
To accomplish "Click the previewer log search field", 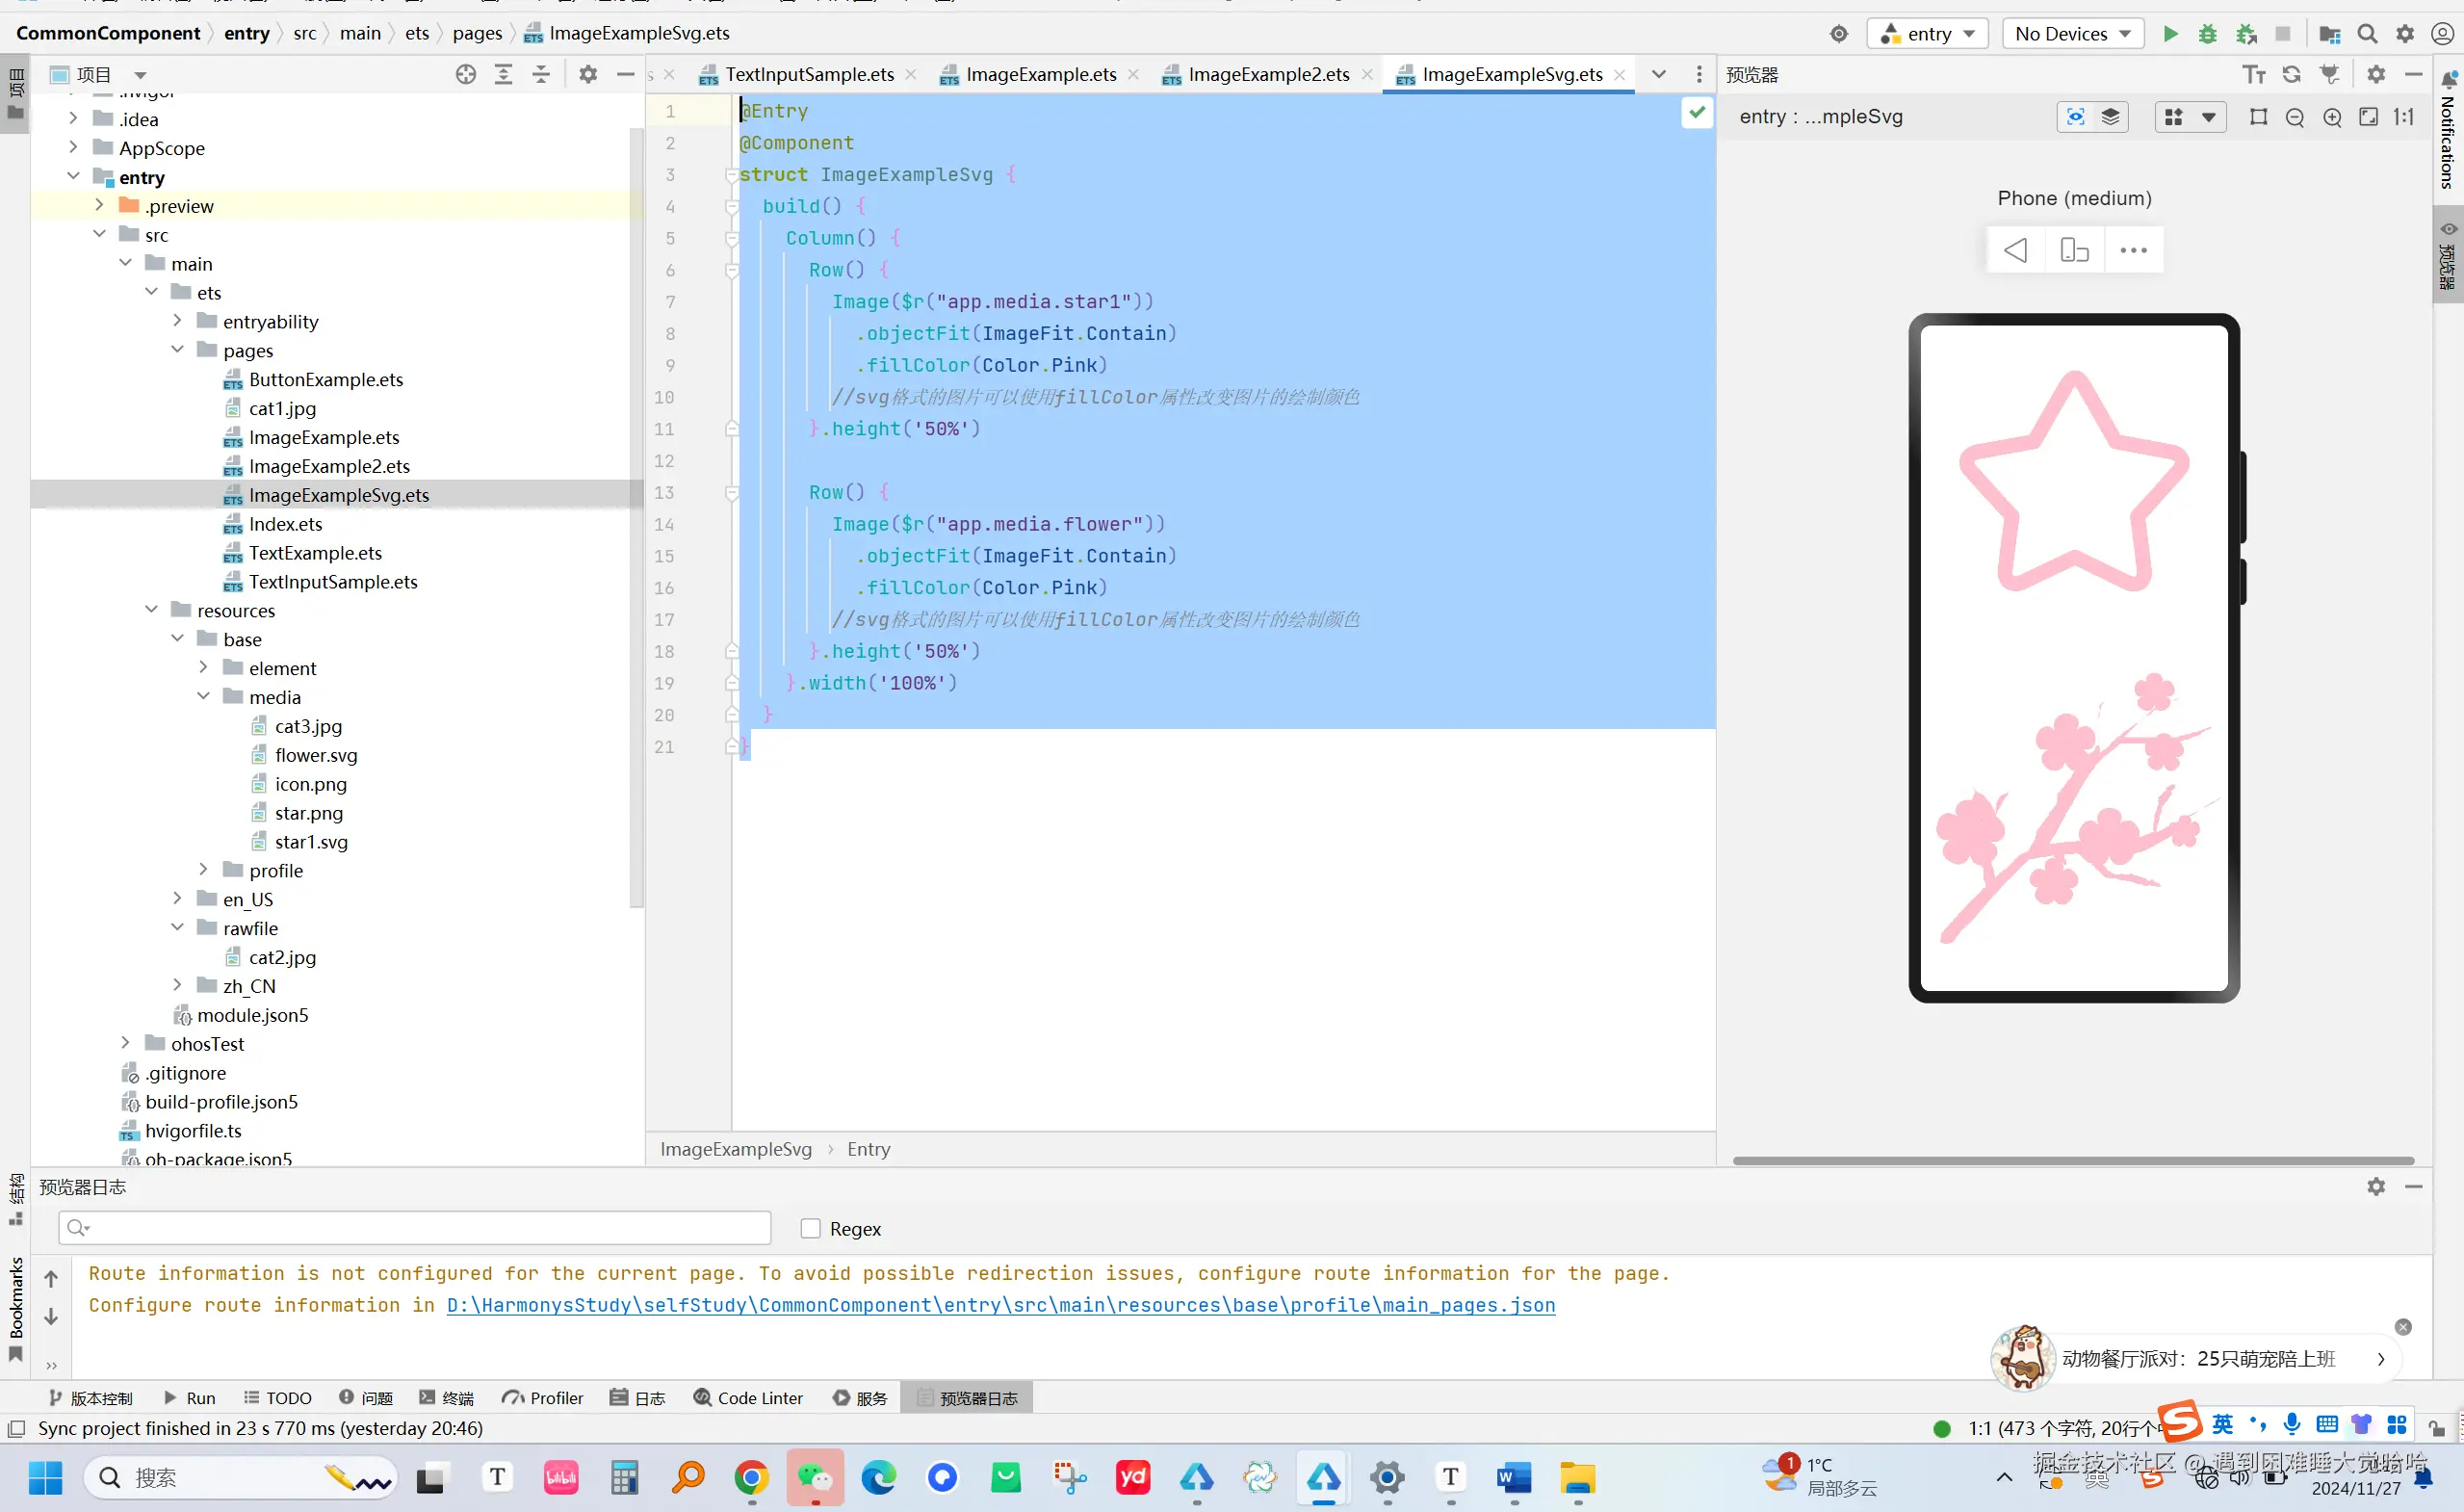I will (414, 1228).
